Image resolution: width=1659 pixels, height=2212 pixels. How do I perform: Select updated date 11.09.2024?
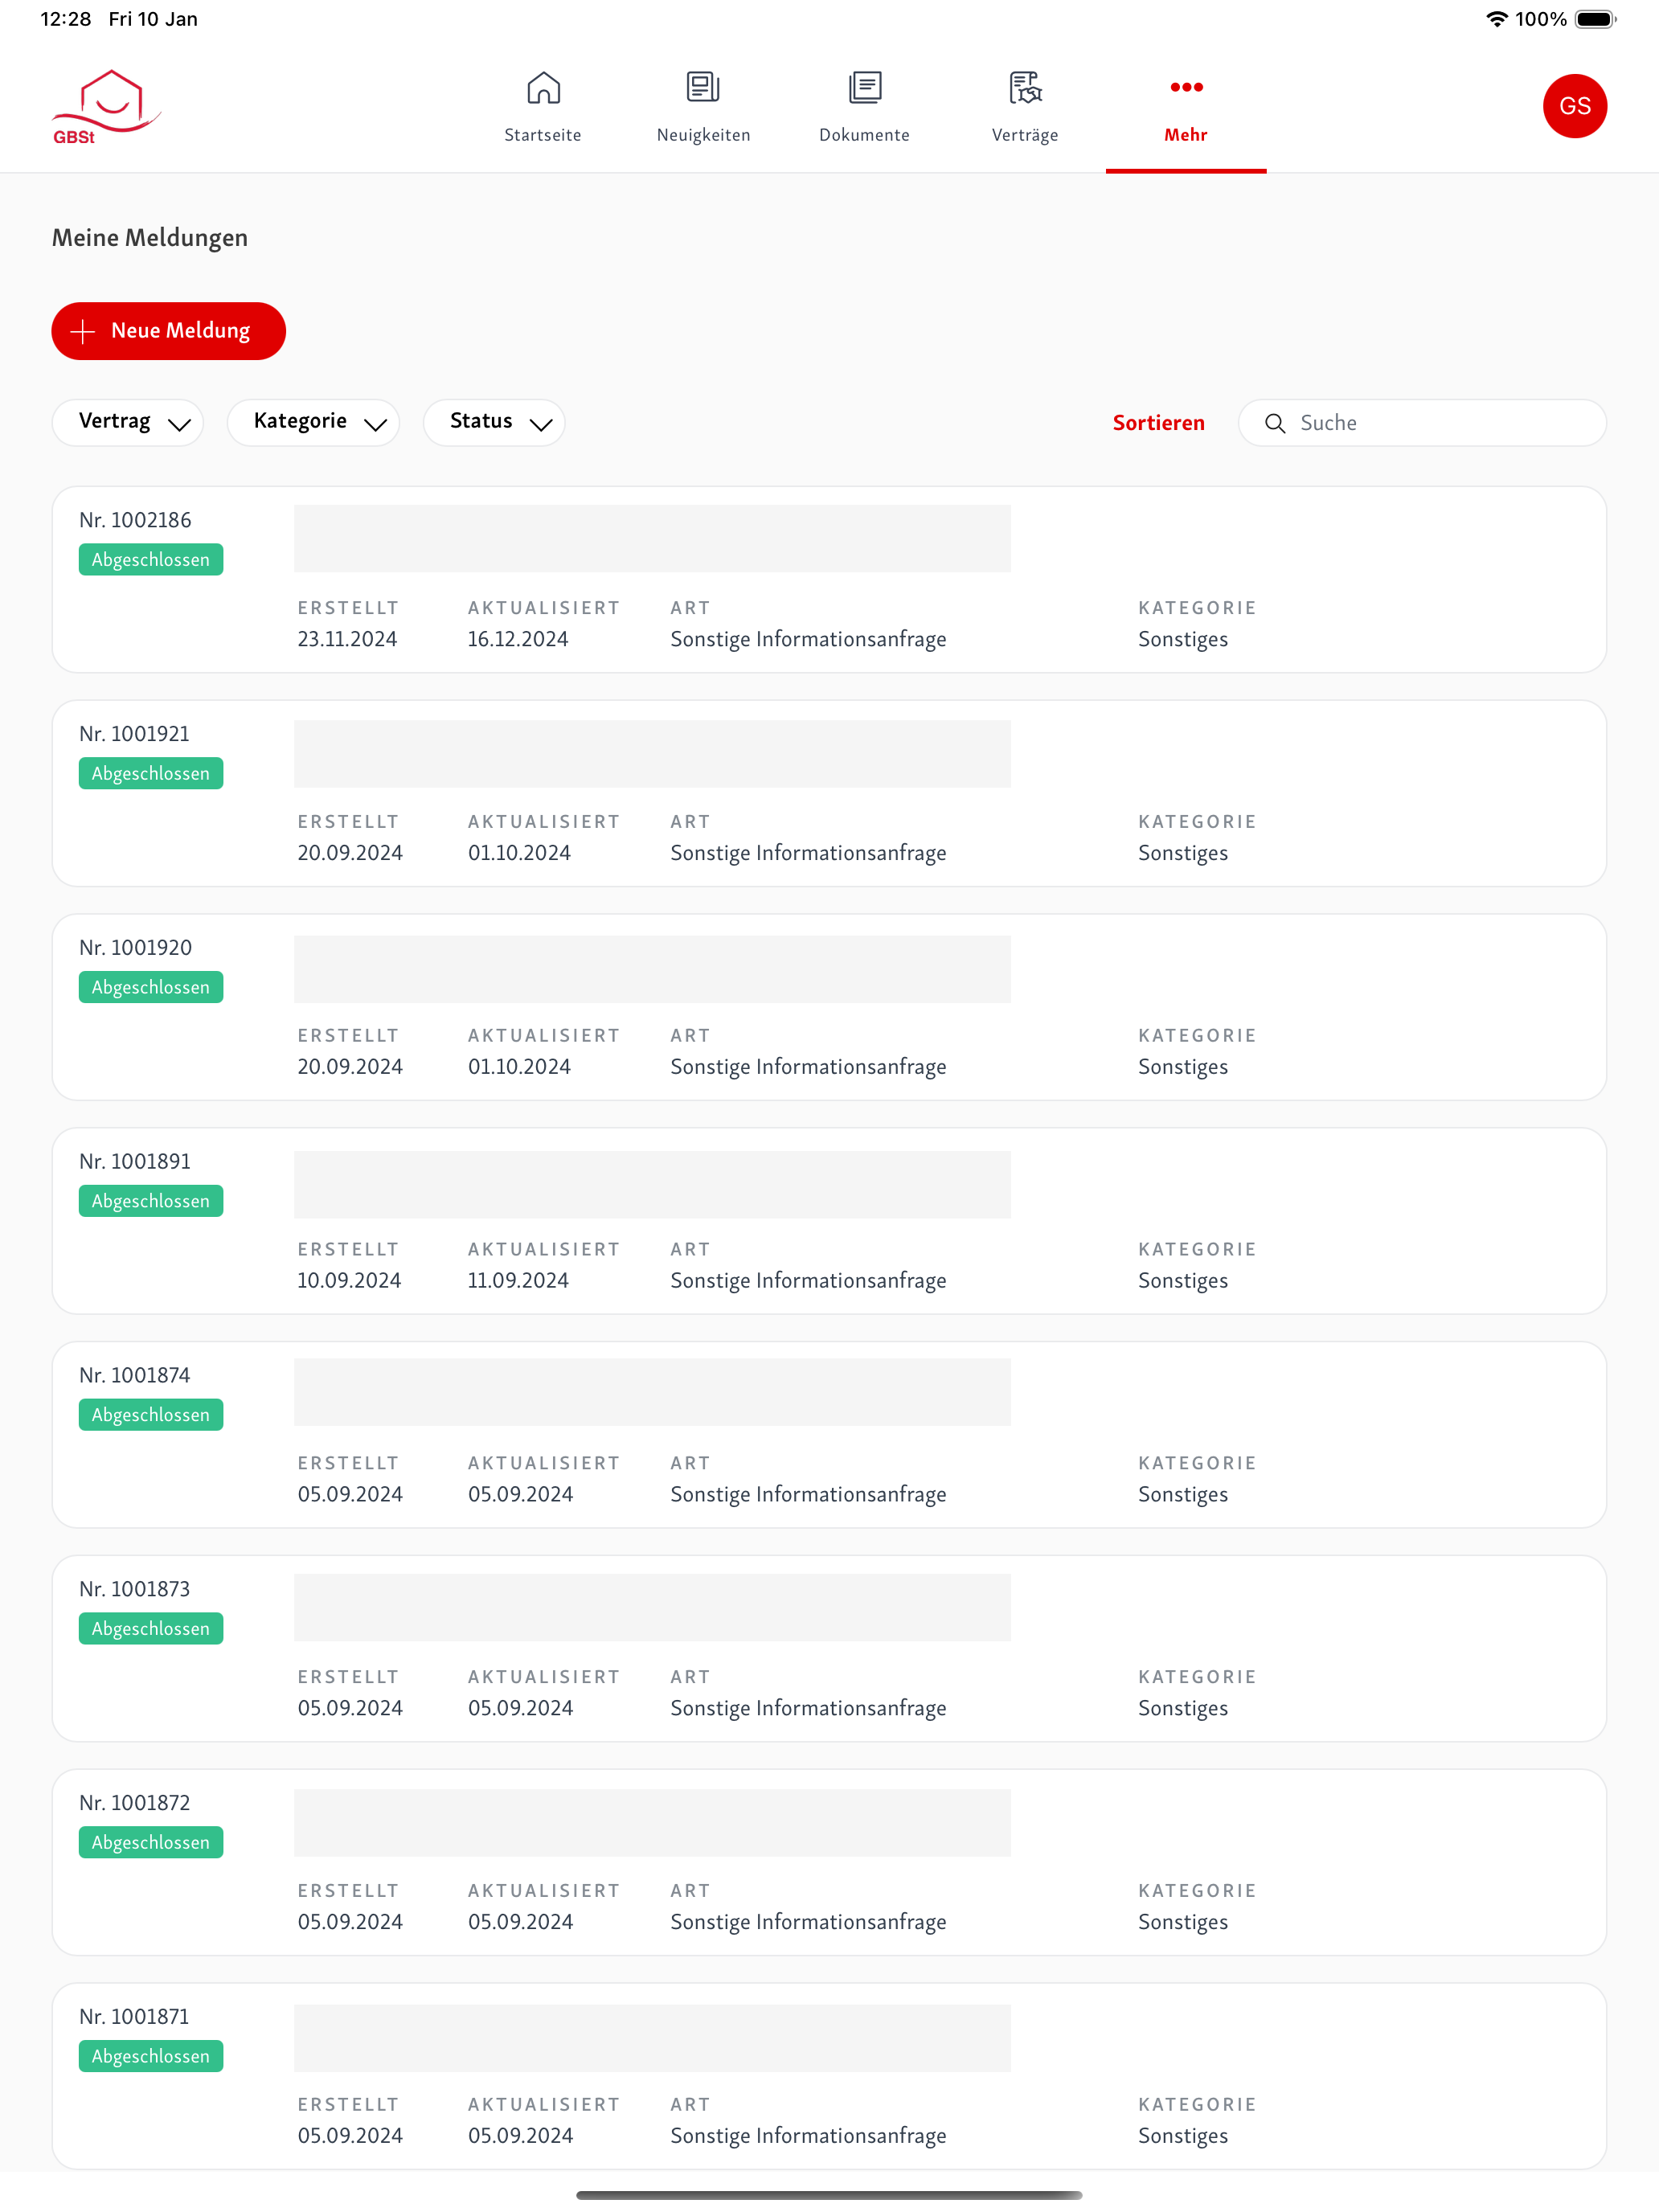[x=518, y=1281]
